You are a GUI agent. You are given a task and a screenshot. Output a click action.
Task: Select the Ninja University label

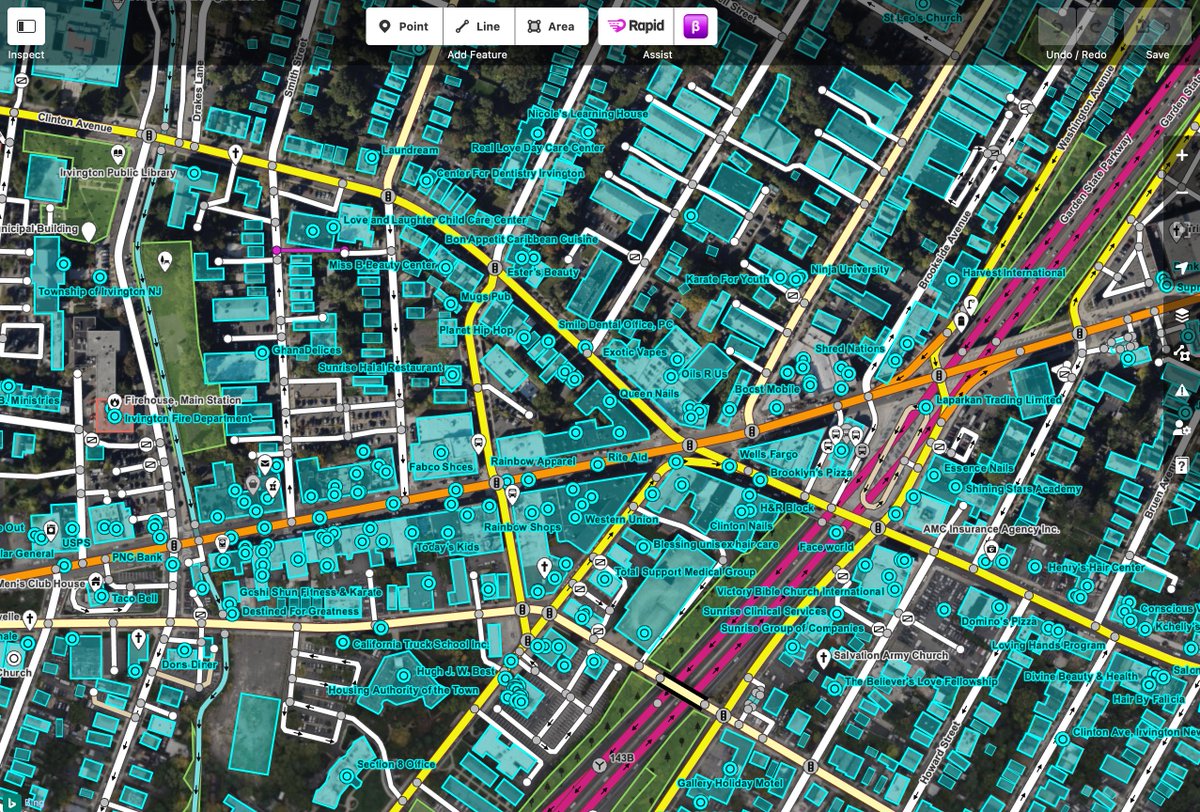click(849, 269)
